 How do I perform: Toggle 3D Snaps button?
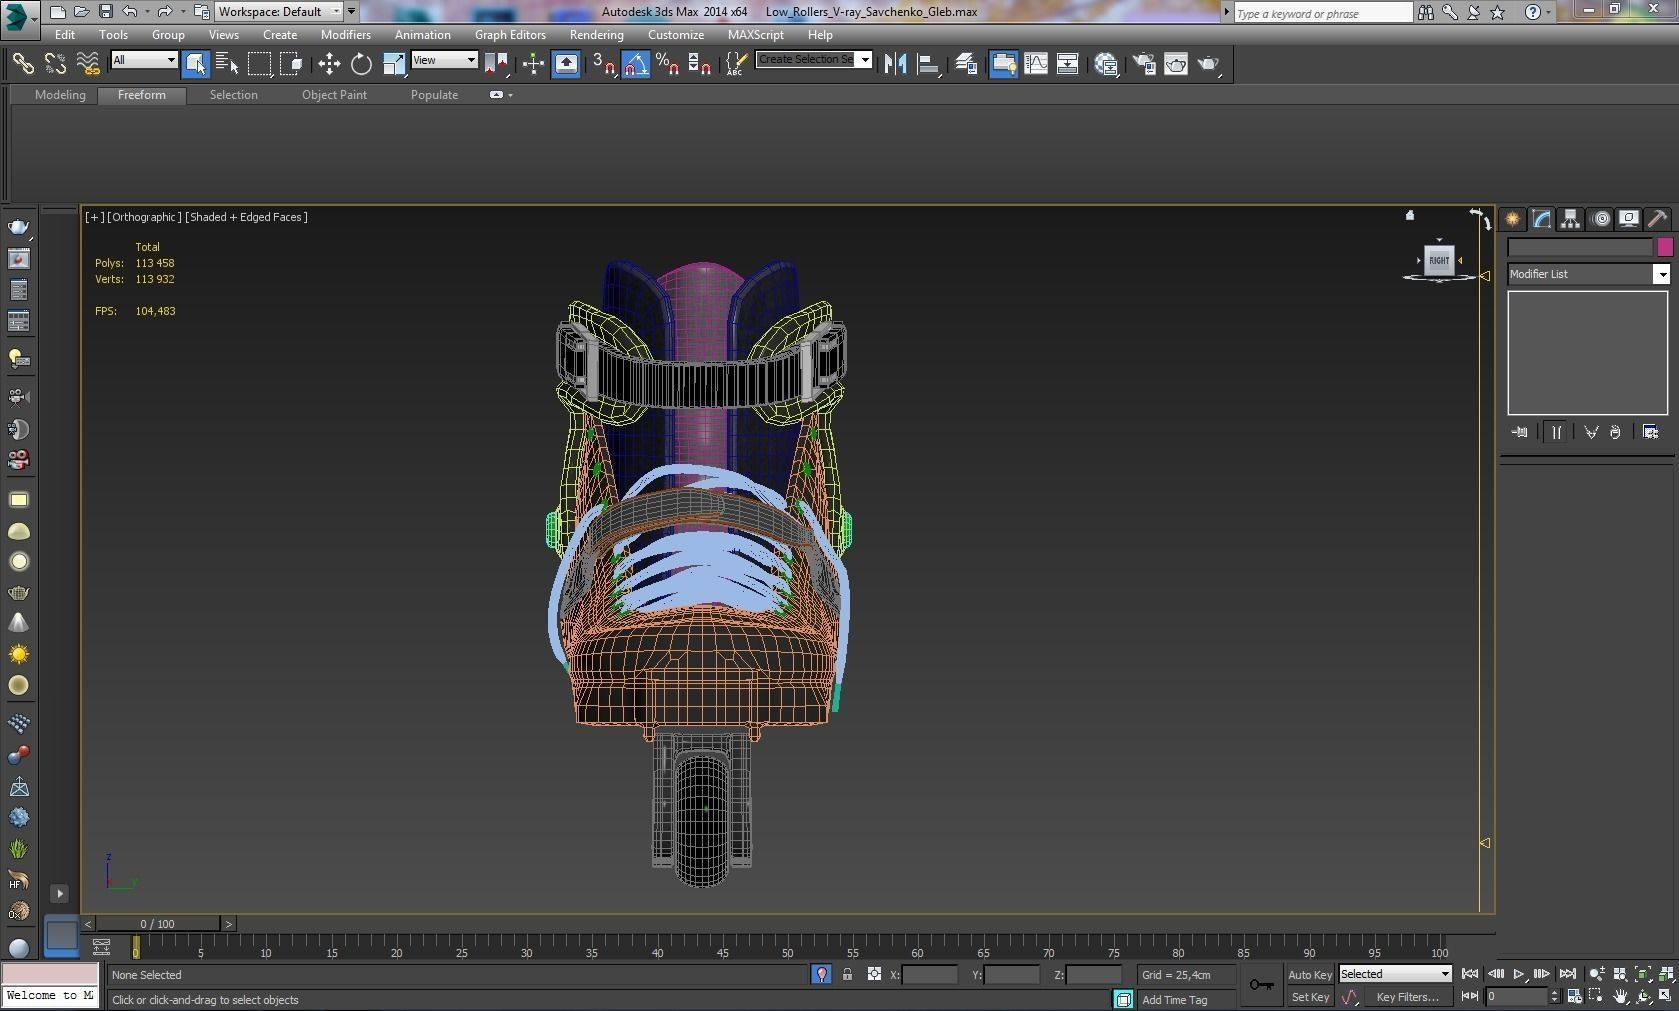click(603, 64)
